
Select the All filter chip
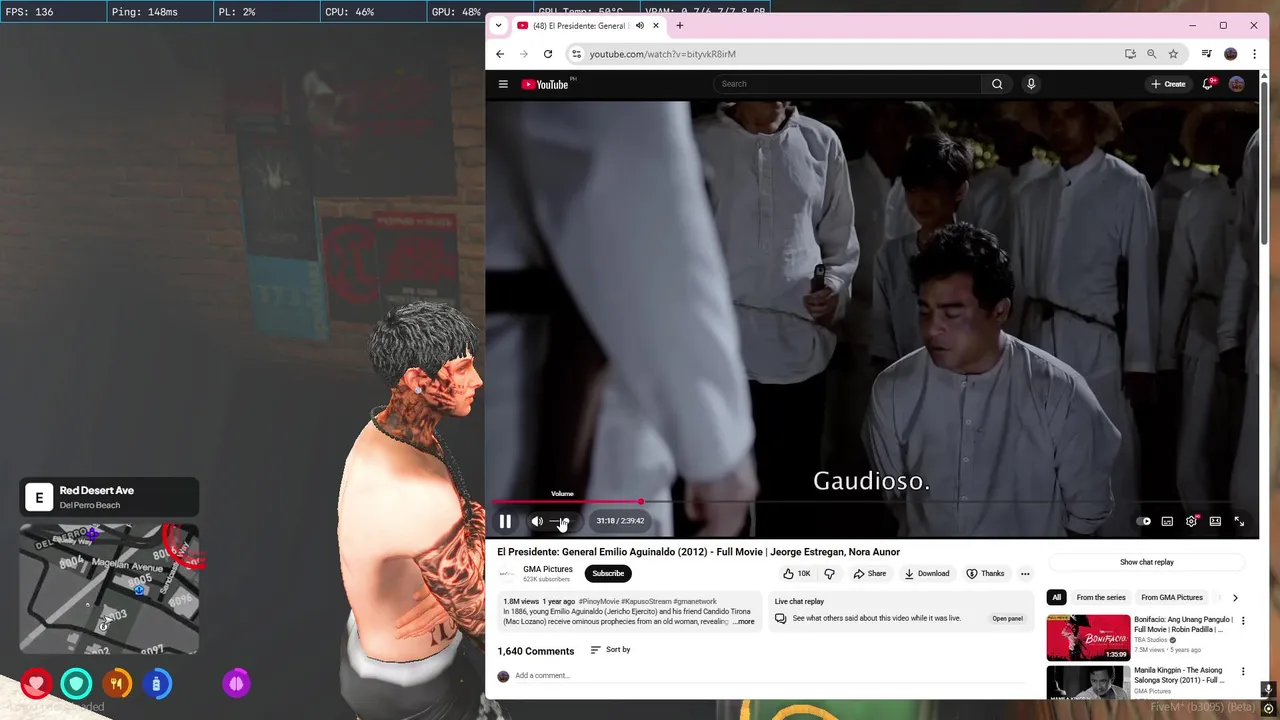click(1056, 597)
